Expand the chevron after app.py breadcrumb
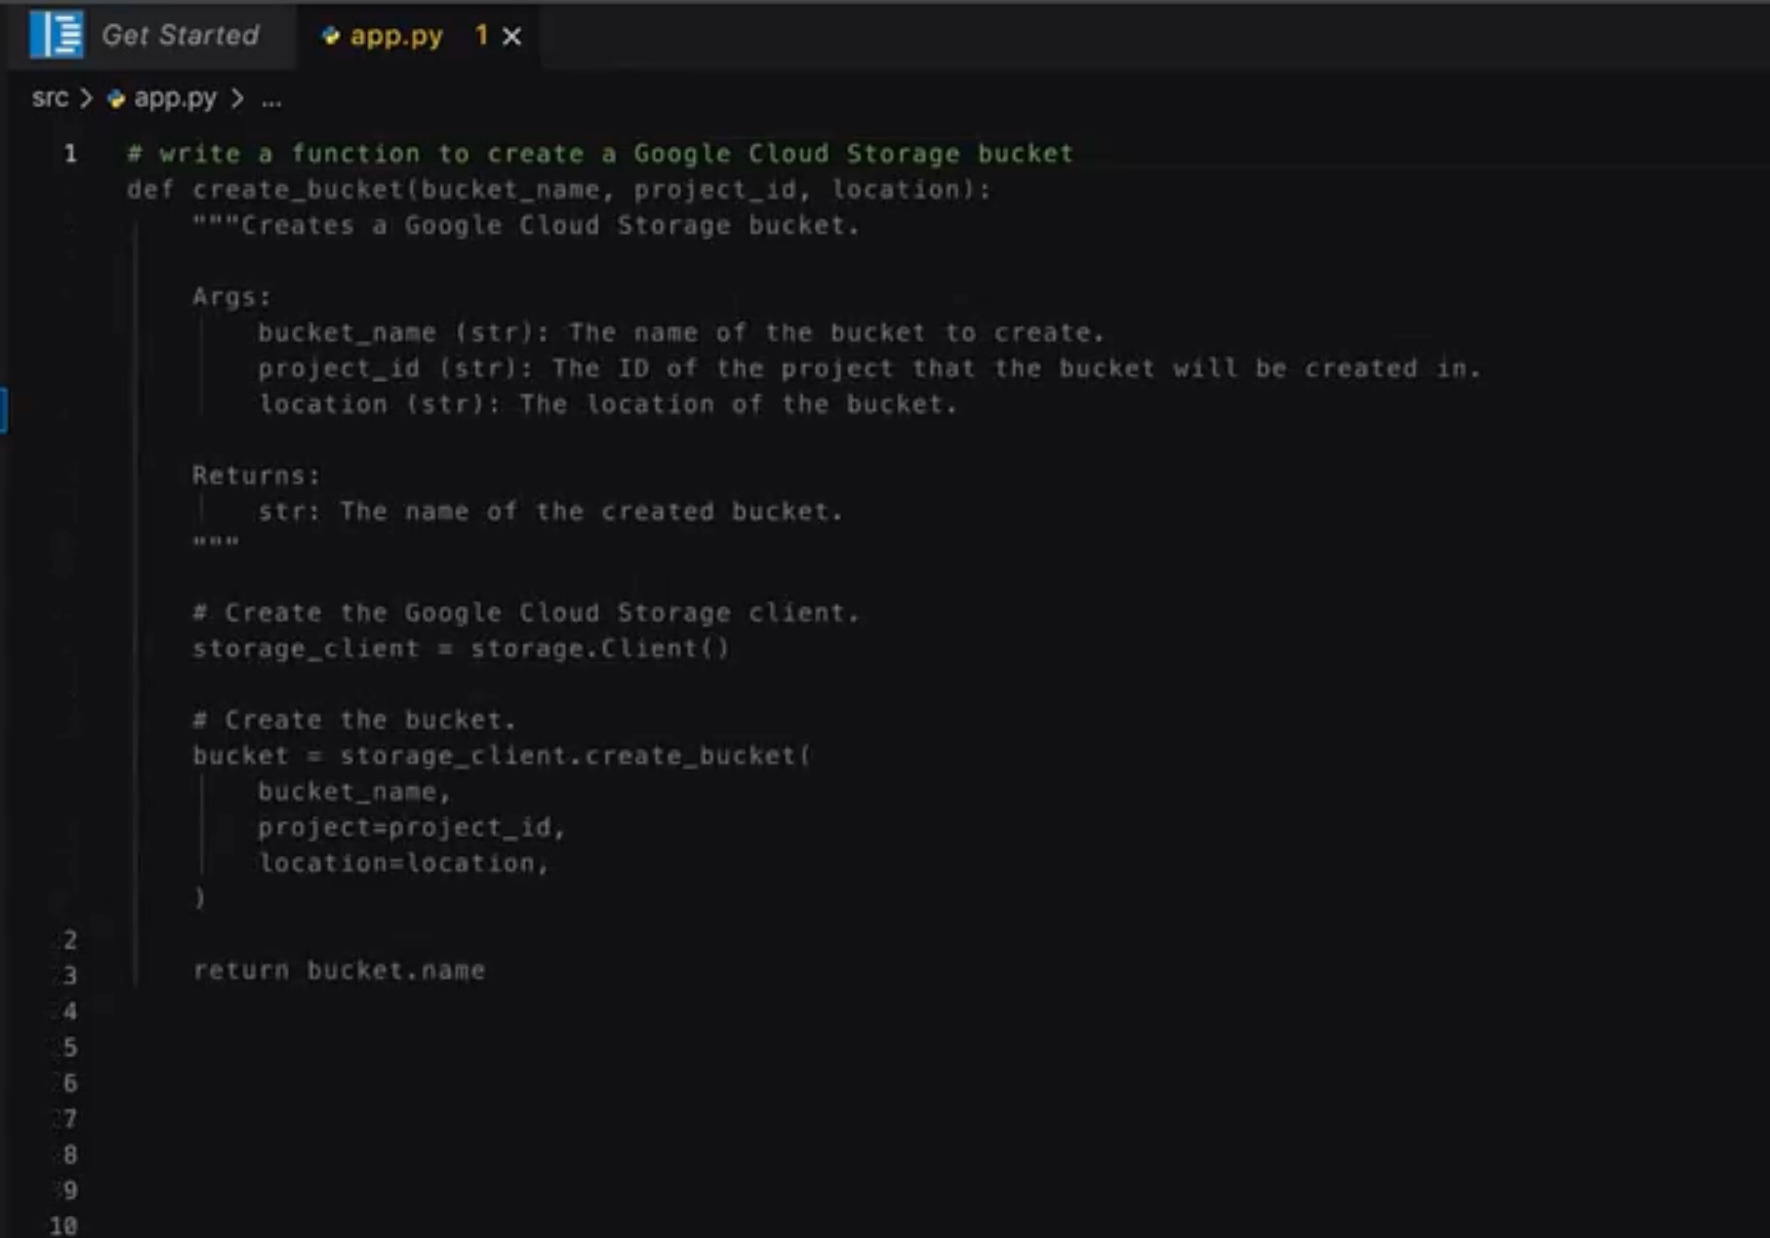This screenshot has height=1238, width=1770. click(x=238, y=98)
